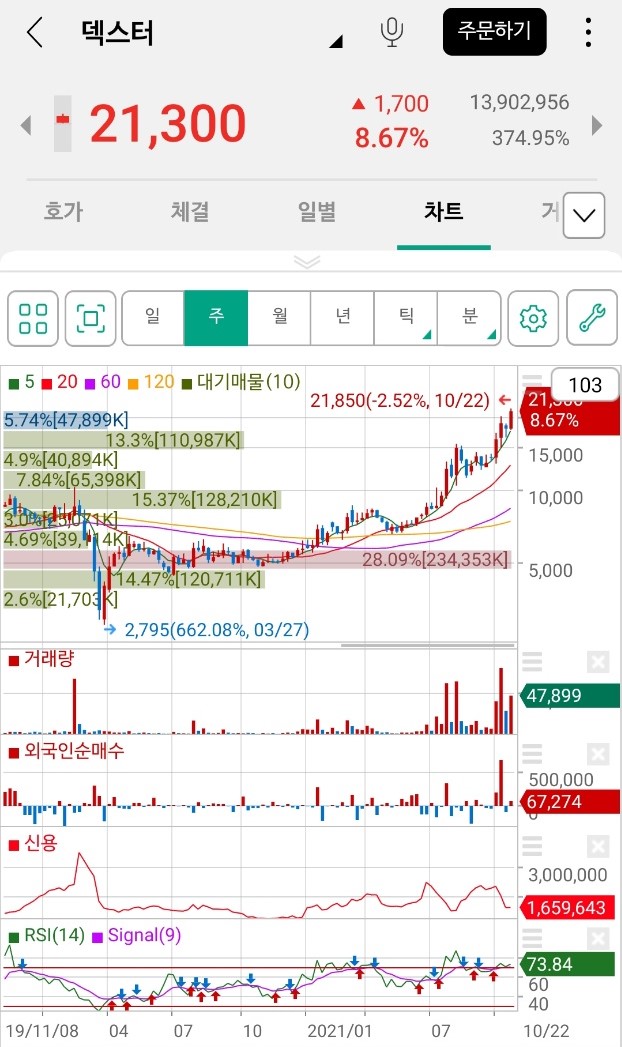This screenshot has width=622, height=1047.
Task: Tap the chart horizontal scrollbar
Action: tap(428, 646)
